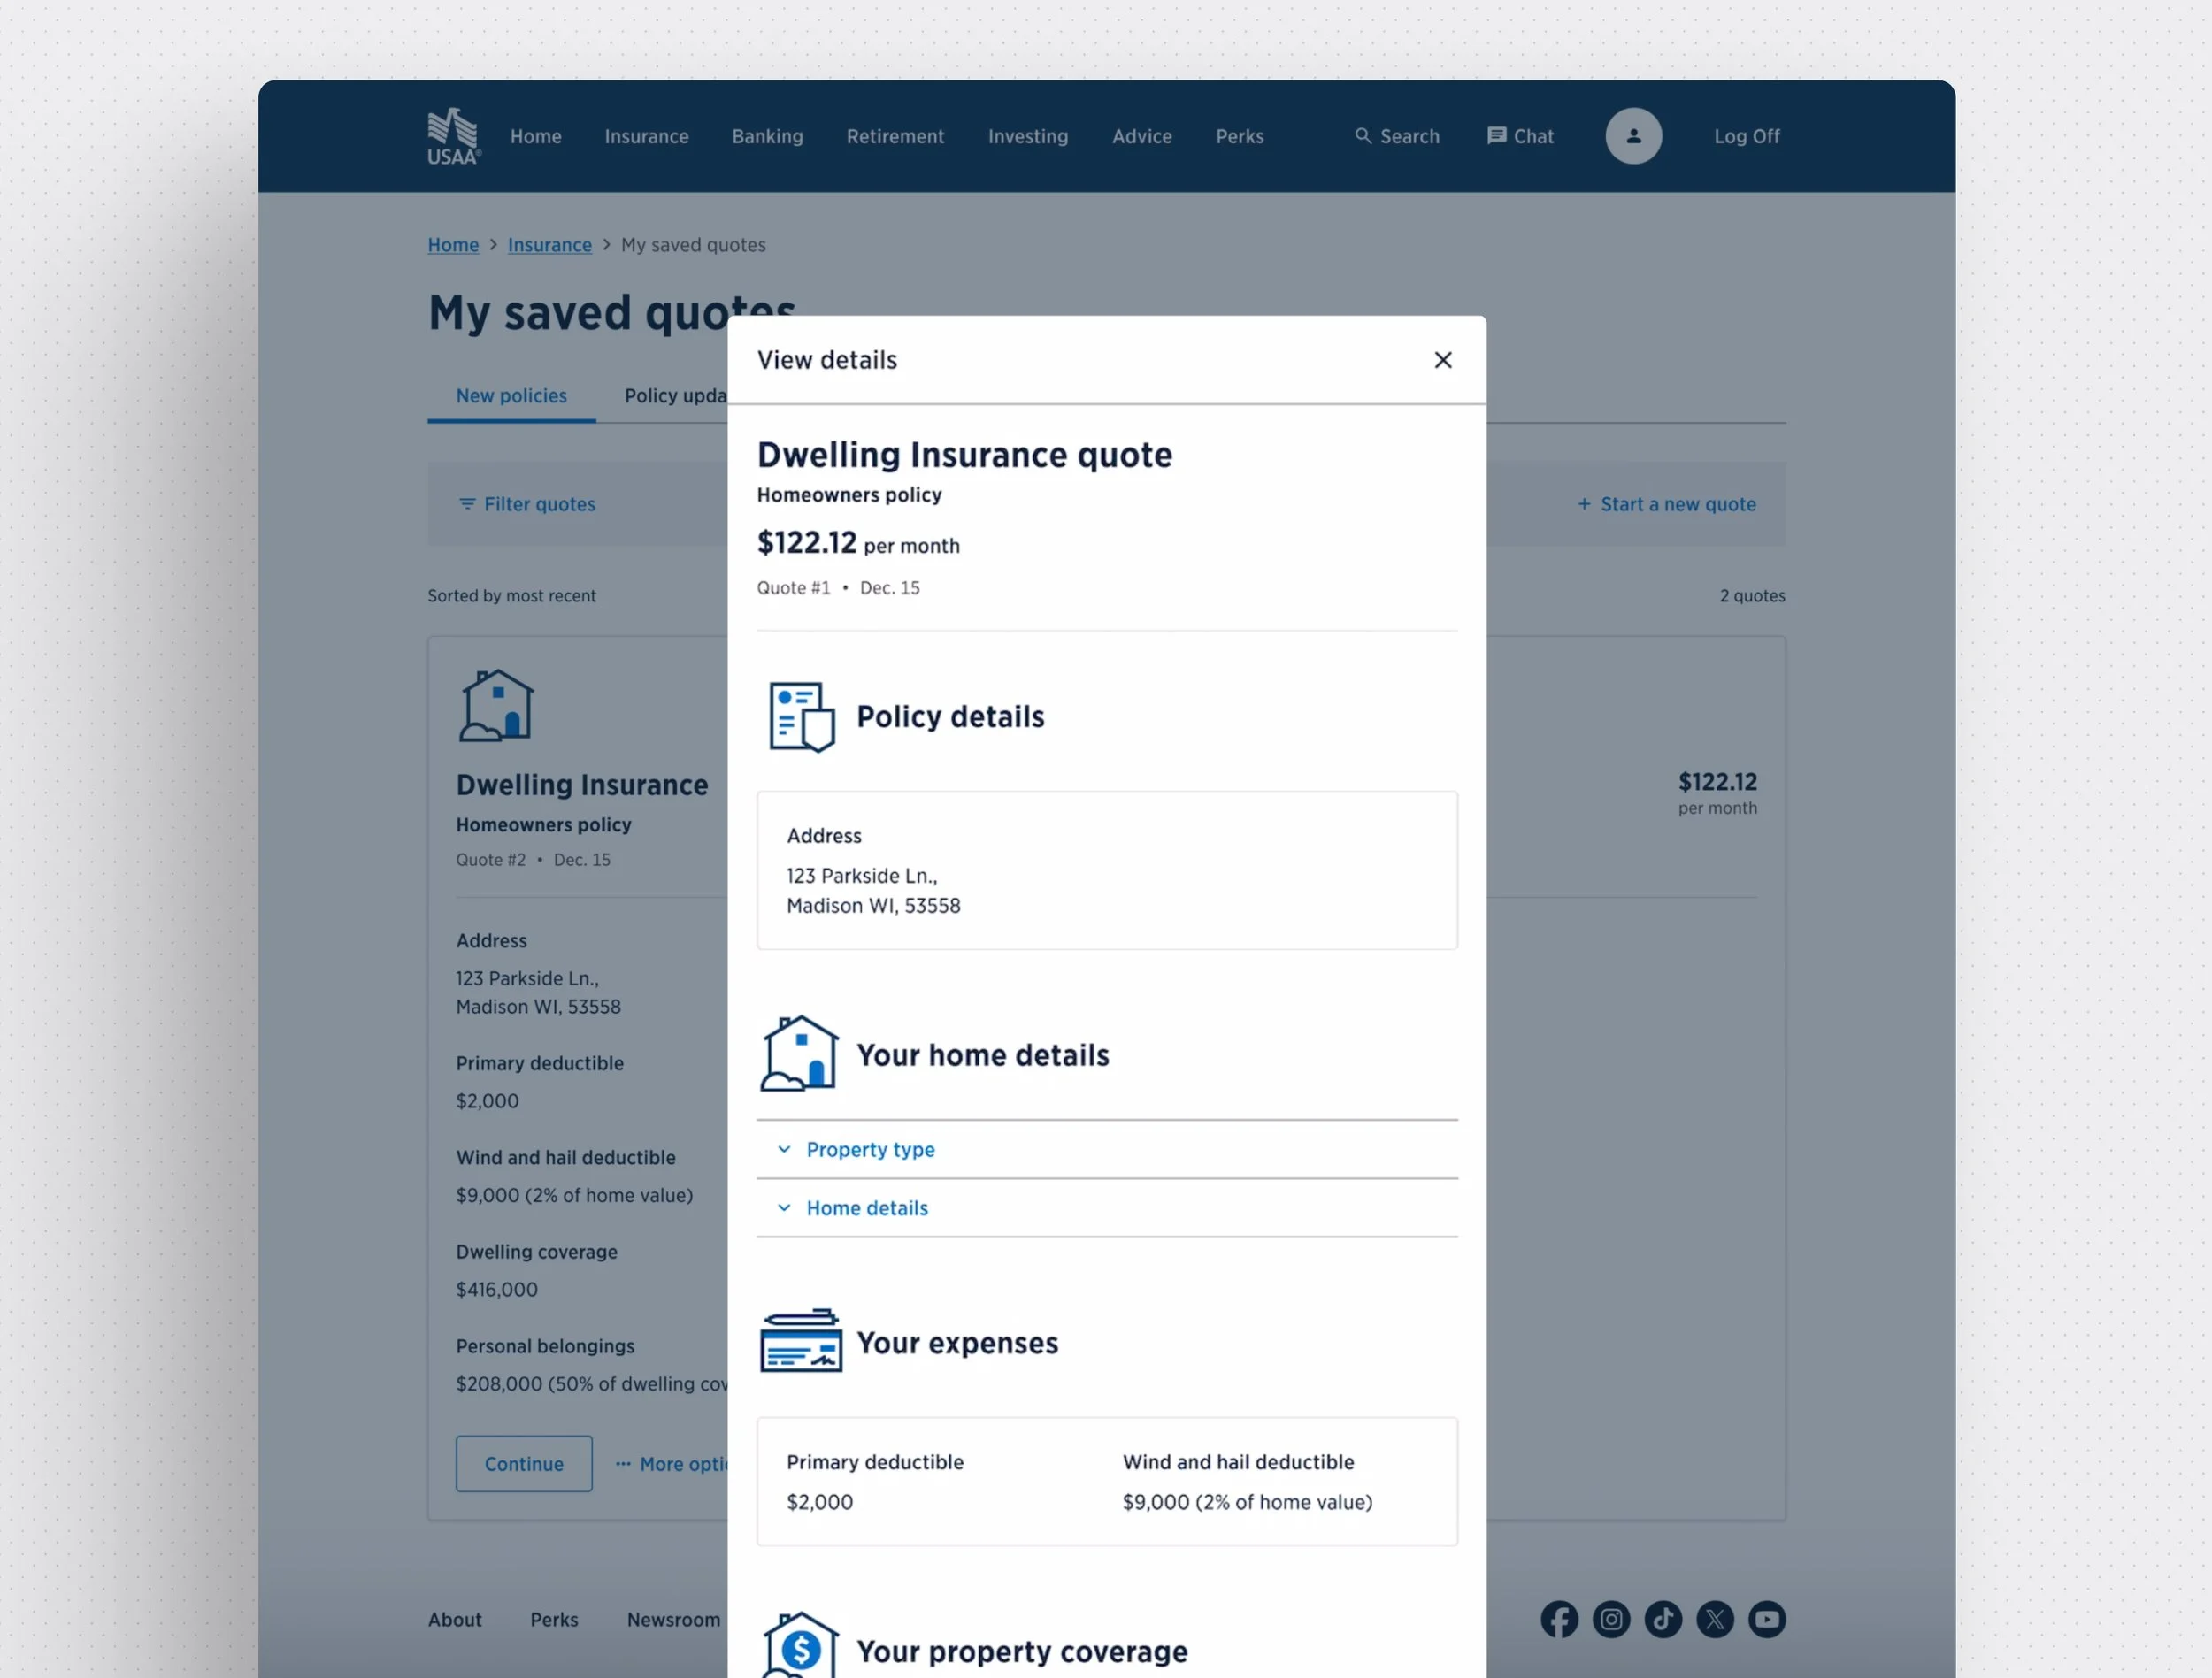
Task: Click the Your expenses checkbook icon
Action: tap(799, 1342)
